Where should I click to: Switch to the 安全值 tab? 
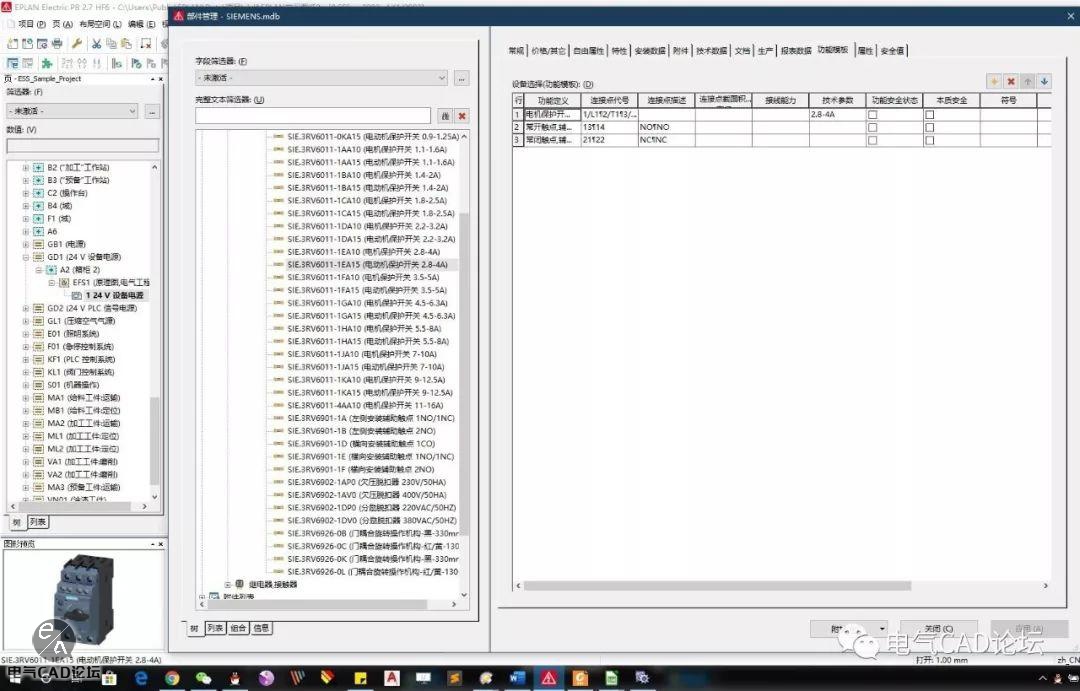(892, 50)
